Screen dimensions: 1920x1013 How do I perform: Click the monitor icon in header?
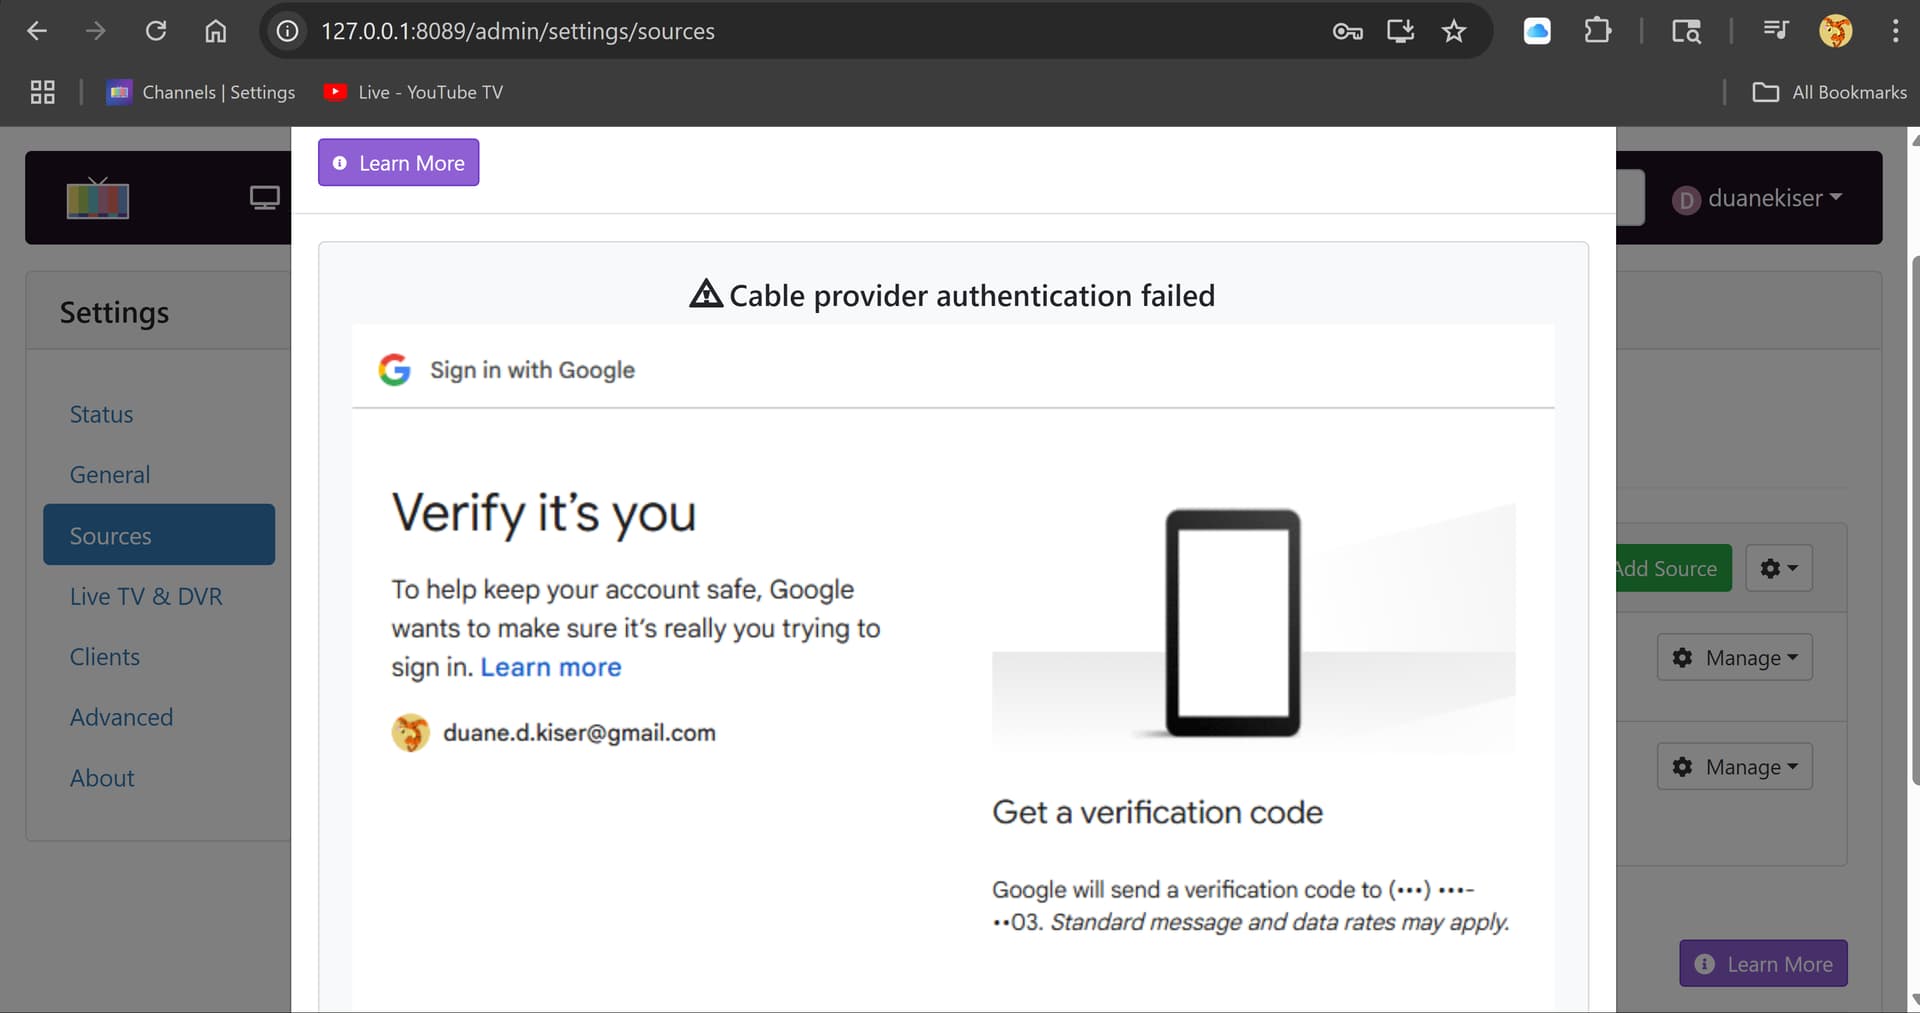coord(264,198)
